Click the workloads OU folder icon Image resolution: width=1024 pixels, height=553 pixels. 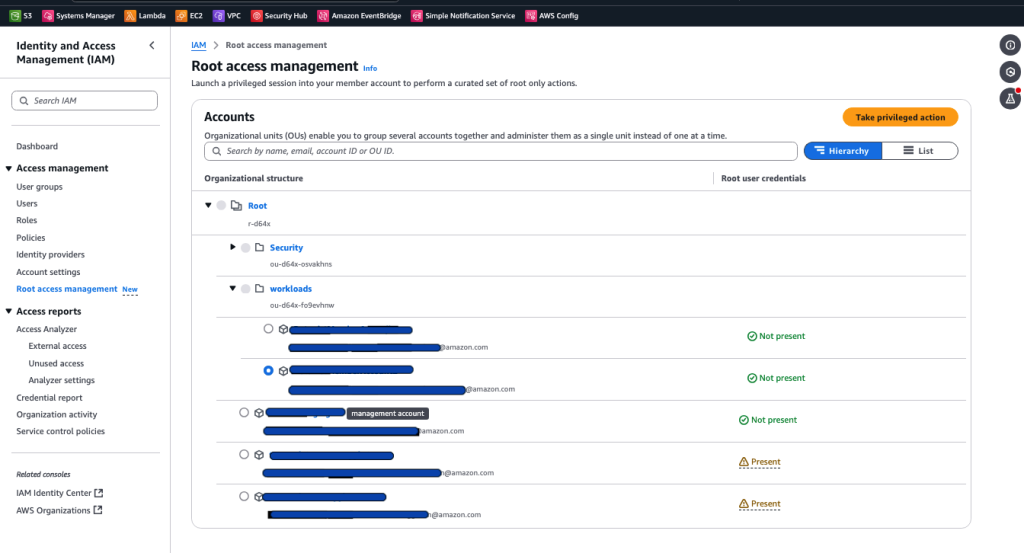tap(259, 289)
